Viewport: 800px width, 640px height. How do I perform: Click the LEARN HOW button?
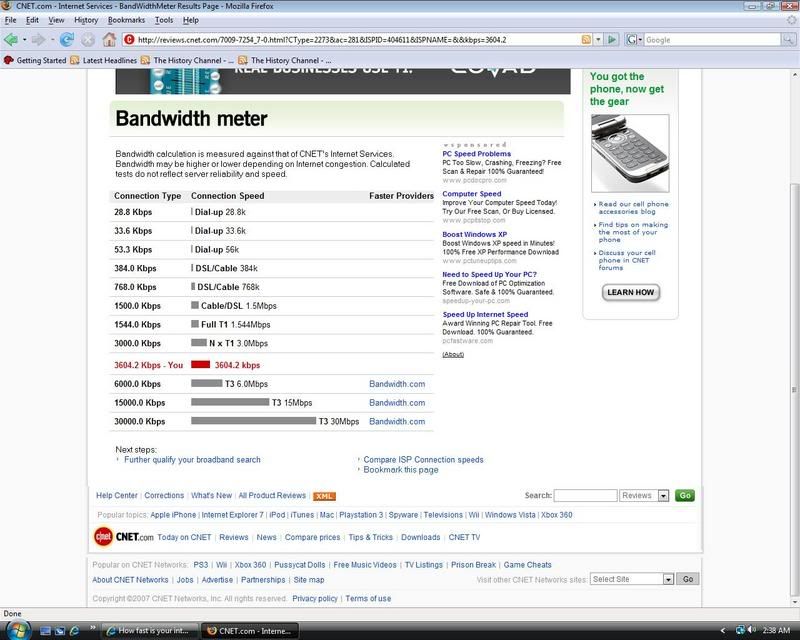click(x=631, y=292)
